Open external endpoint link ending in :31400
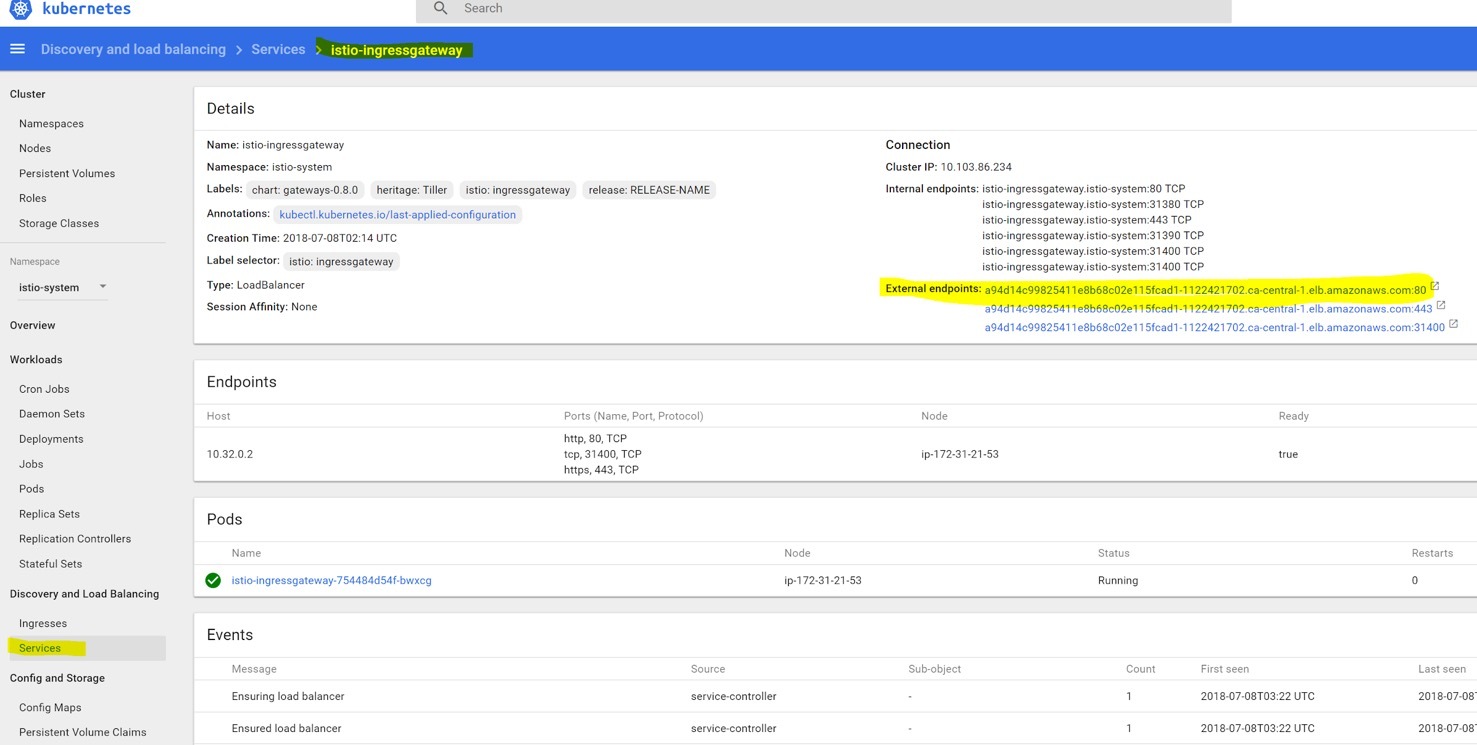 click(1215, 327)
